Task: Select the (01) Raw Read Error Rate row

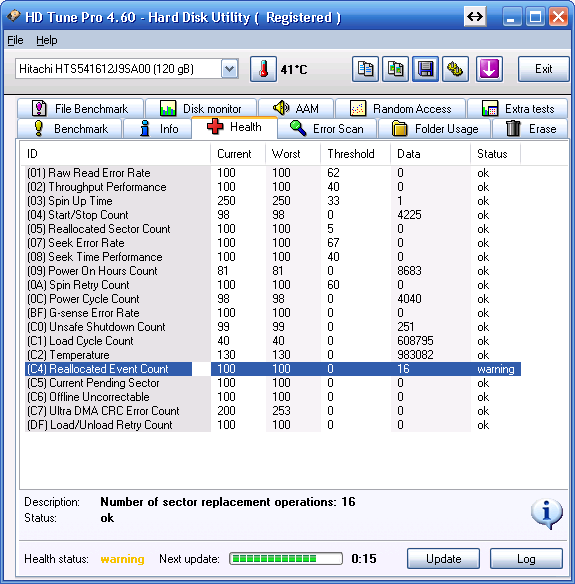Action: point(273,173)
